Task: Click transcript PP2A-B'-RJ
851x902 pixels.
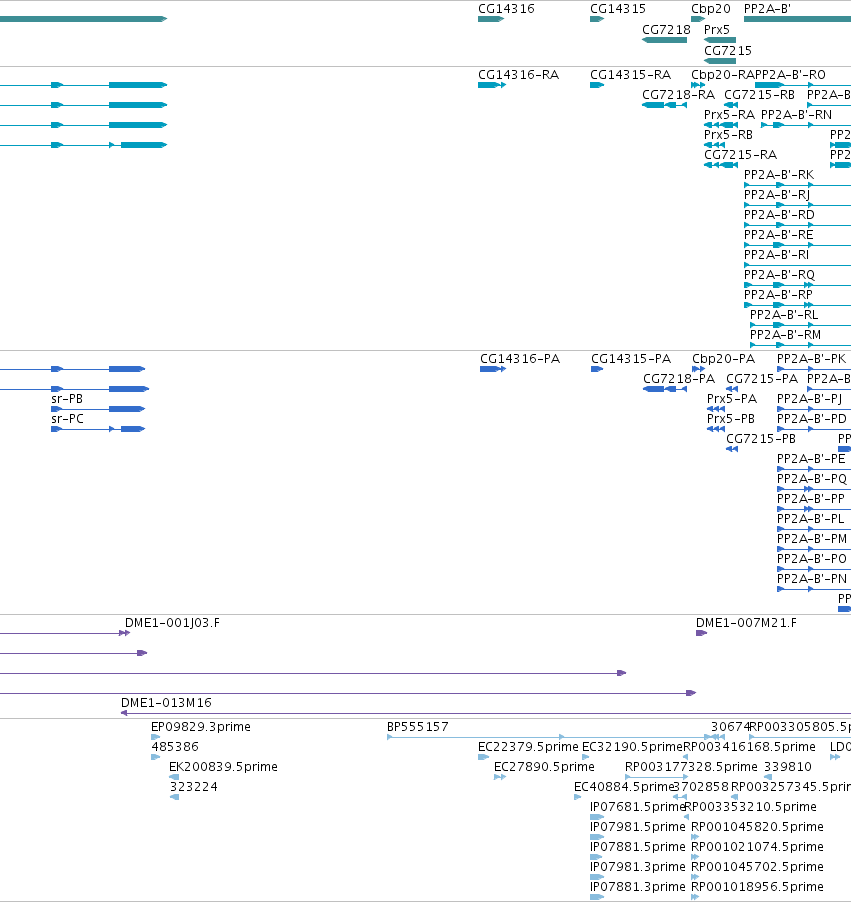Action: [x=777, y=195]
